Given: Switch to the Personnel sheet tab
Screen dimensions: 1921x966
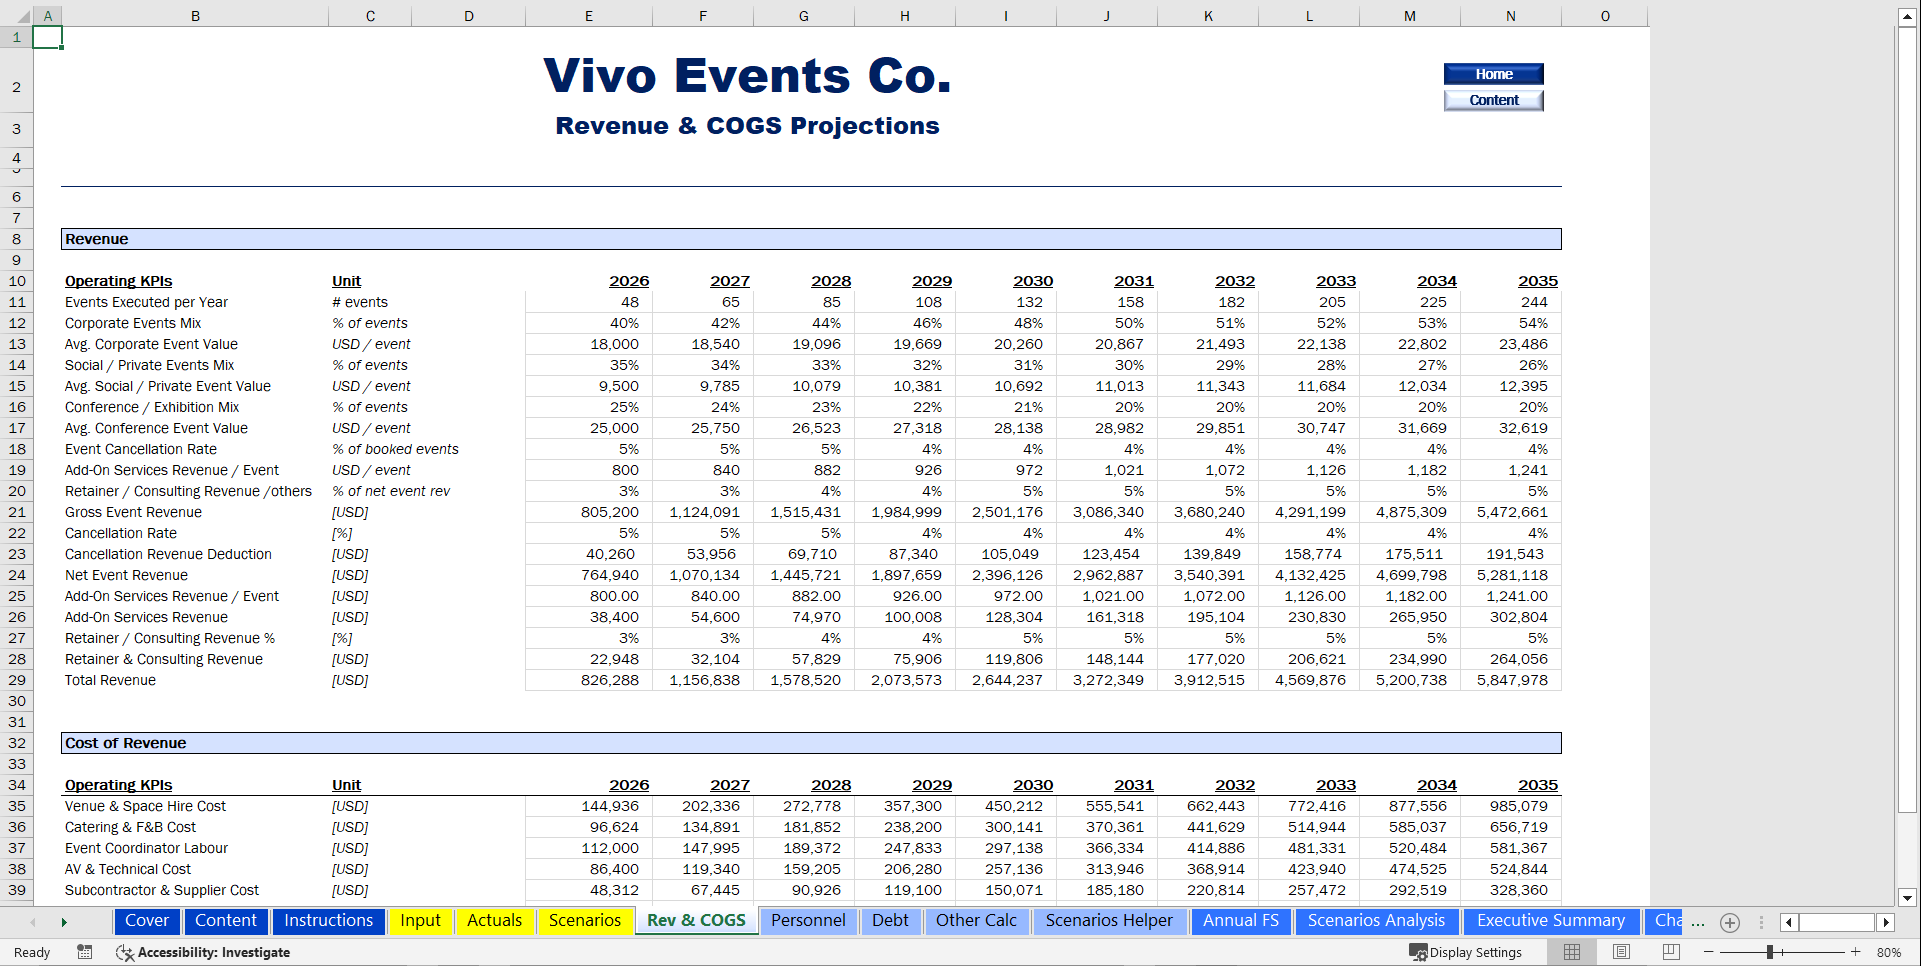Looking at the screenshot, I should click(808, 921).
